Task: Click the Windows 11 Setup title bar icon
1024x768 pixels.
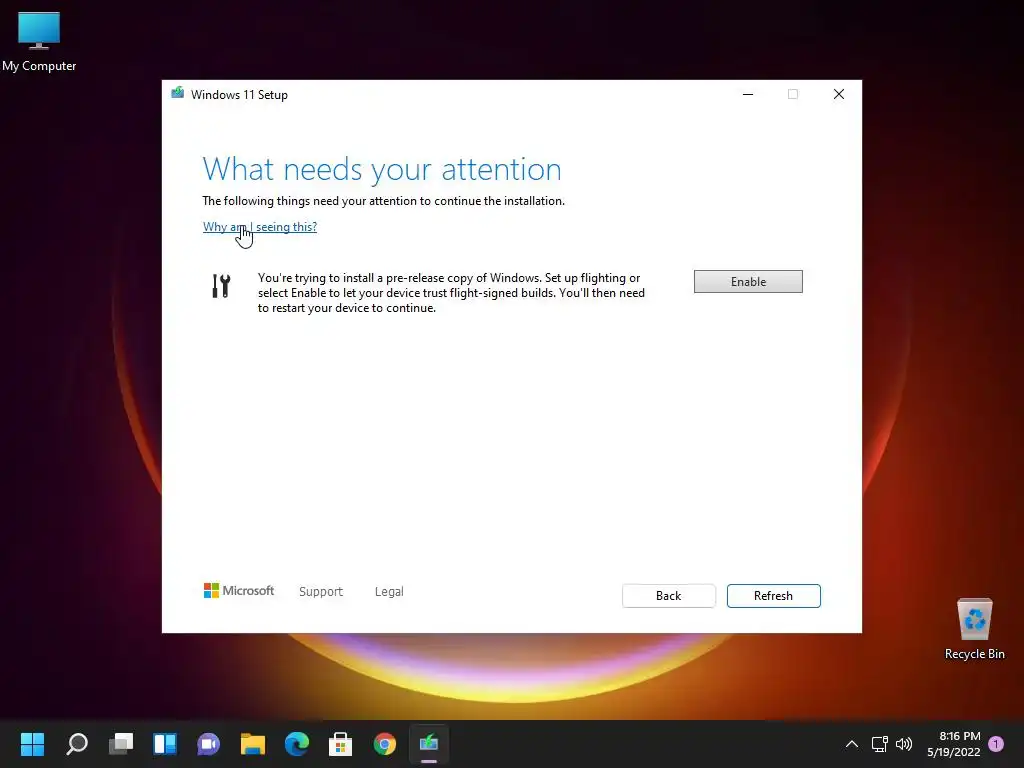Action: pos(177,93)
